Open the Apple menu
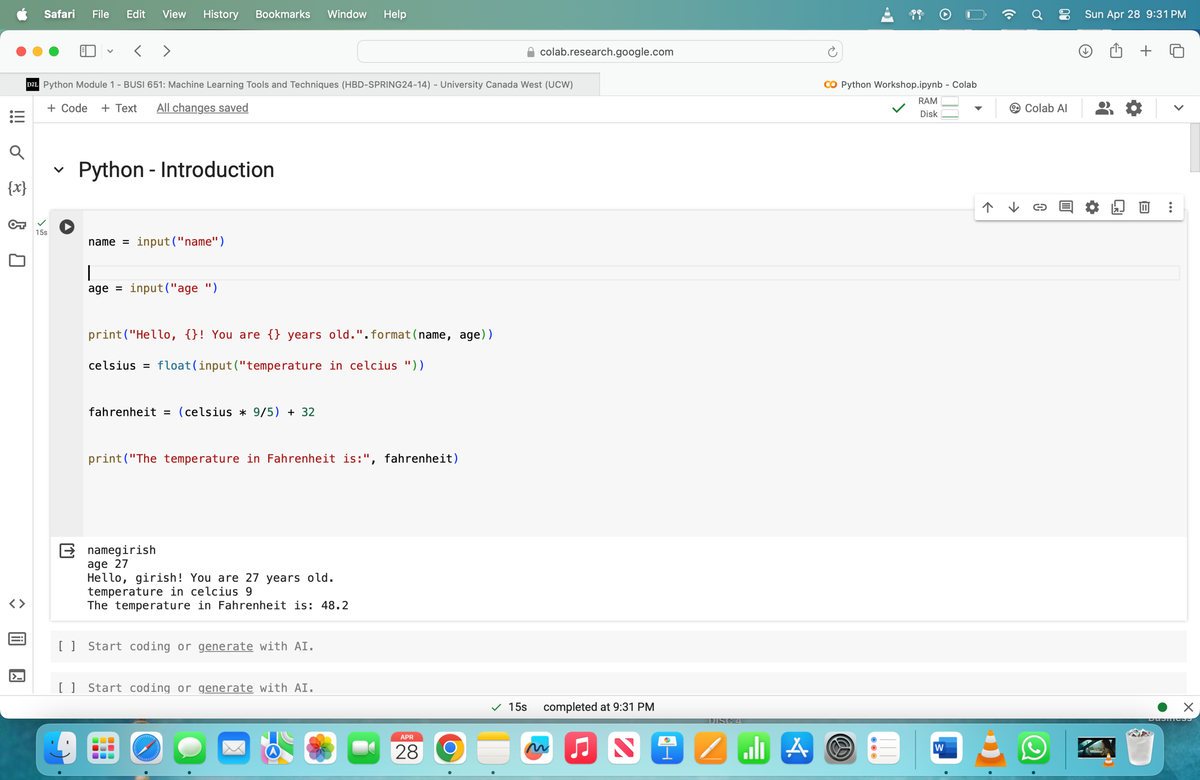Screen dimensions: 1200x780 [20, 14]
